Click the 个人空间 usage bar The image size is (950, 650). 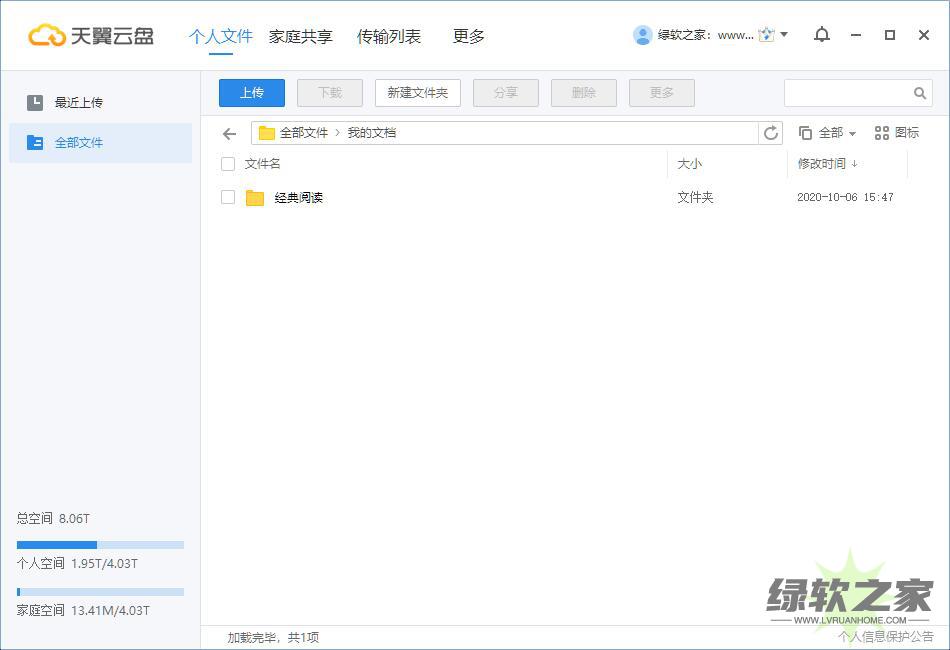100,545
